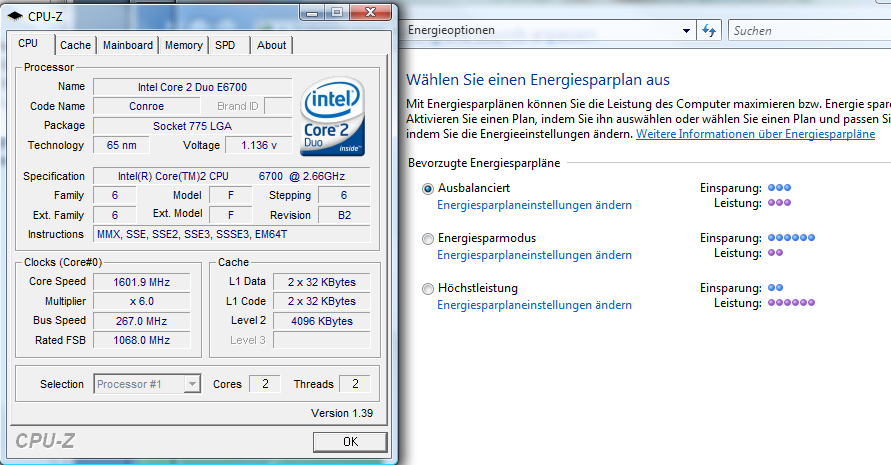Viewport: 891px width, 465px height.
Task: Click the Voltage value 1.136 v
Action: tap(259, 146)
